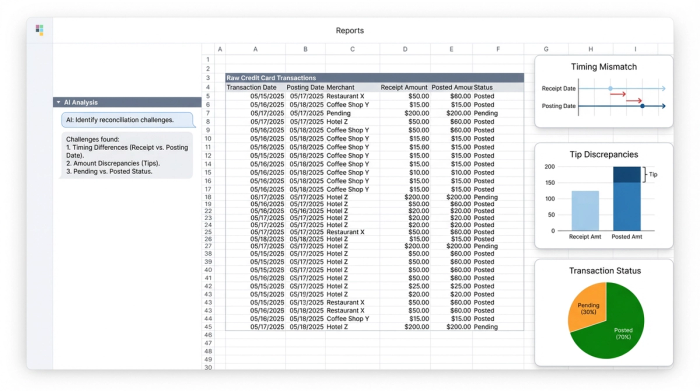Select column B header
Viewport: 700px width, 391px height.
click(x=305, y=49)
